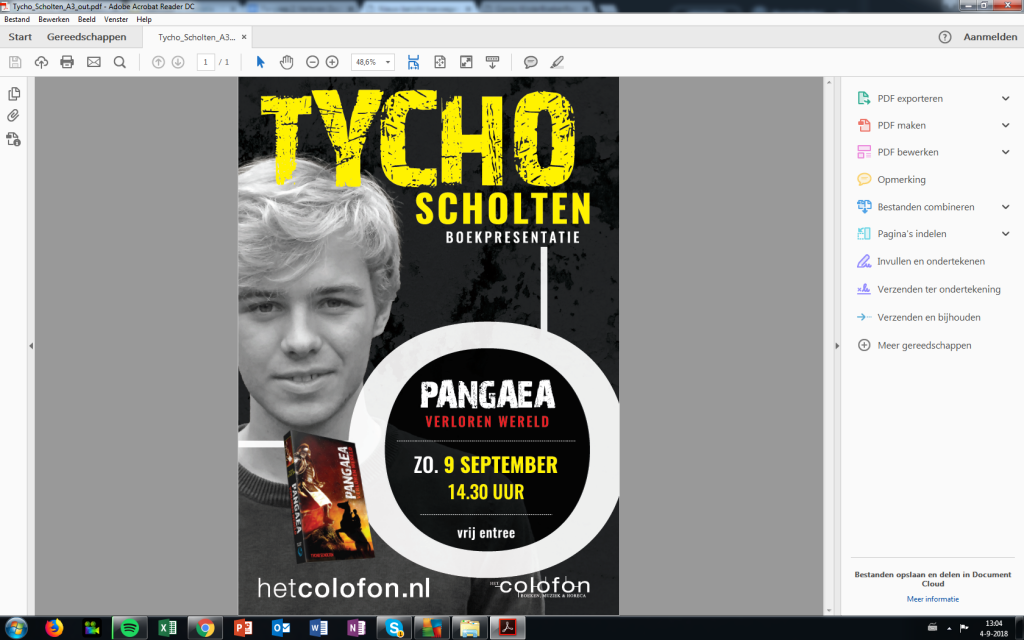Send the file by email
This screenshot has height=640, width=1024.
(94, 62)
